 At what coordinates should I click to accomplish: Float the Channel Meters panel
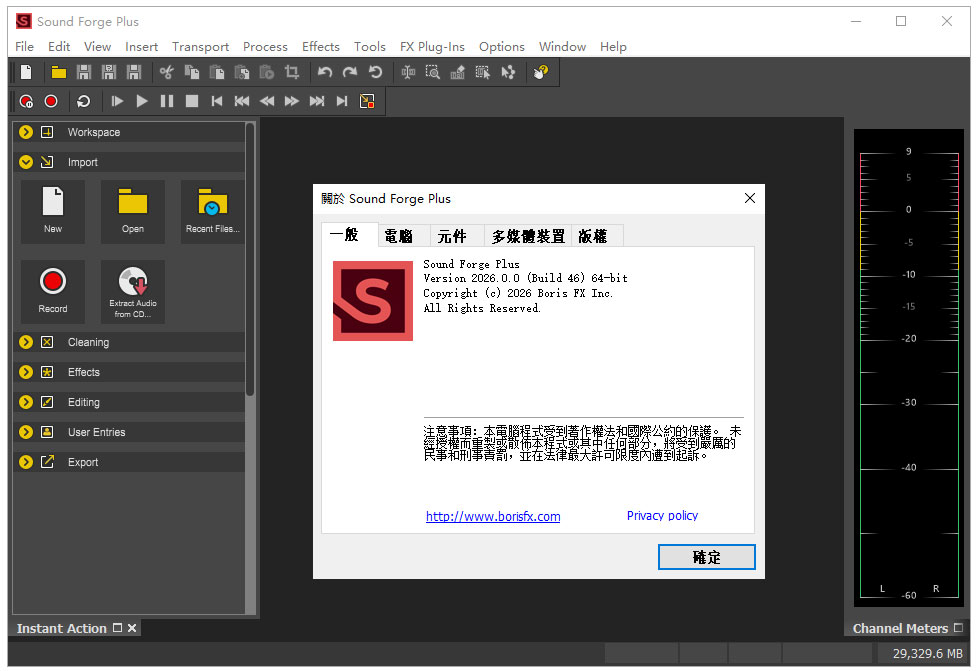click(958, 628)
